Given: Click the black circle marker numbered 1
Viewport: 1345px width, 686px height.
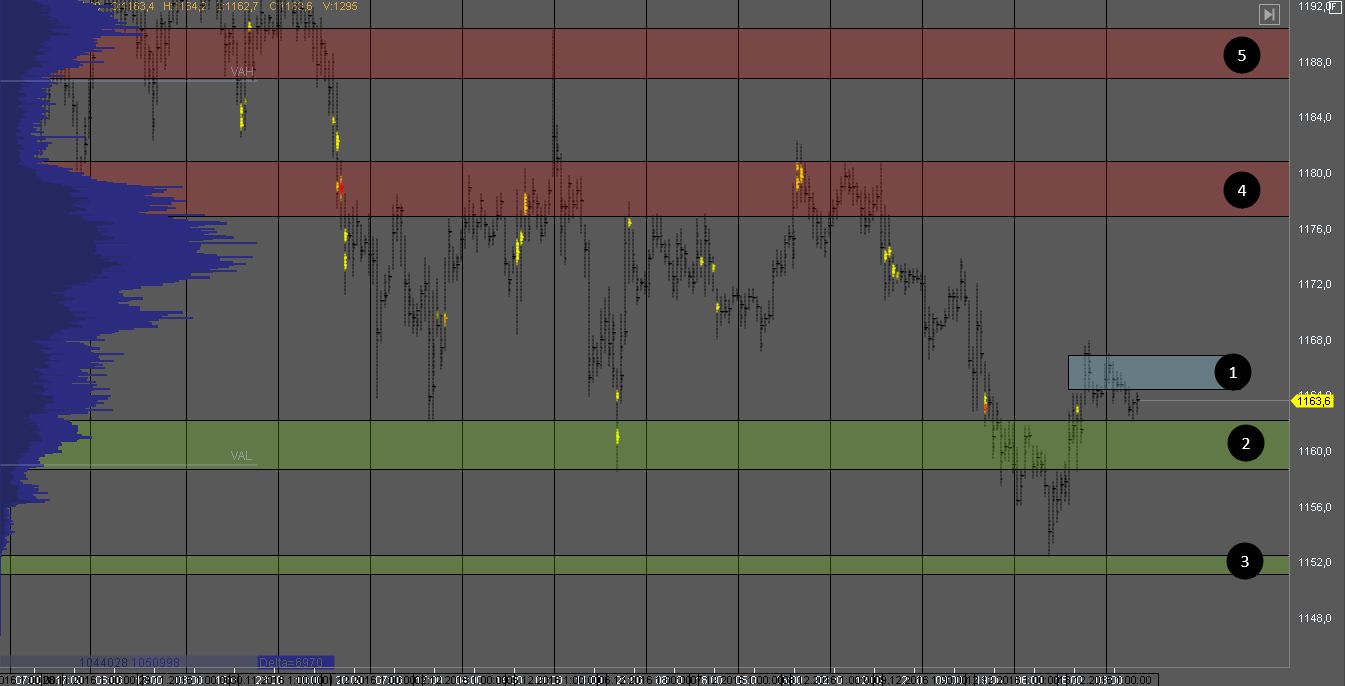Looking at the screenshot, I should tap(1233, 372).
